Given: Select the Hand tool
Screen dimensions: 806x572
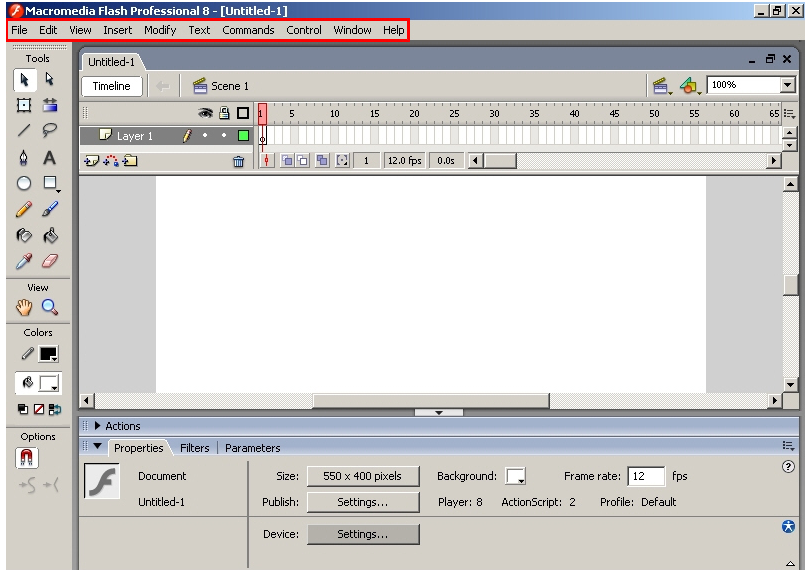Looking at the screenshot, I should tap(24, 307).
